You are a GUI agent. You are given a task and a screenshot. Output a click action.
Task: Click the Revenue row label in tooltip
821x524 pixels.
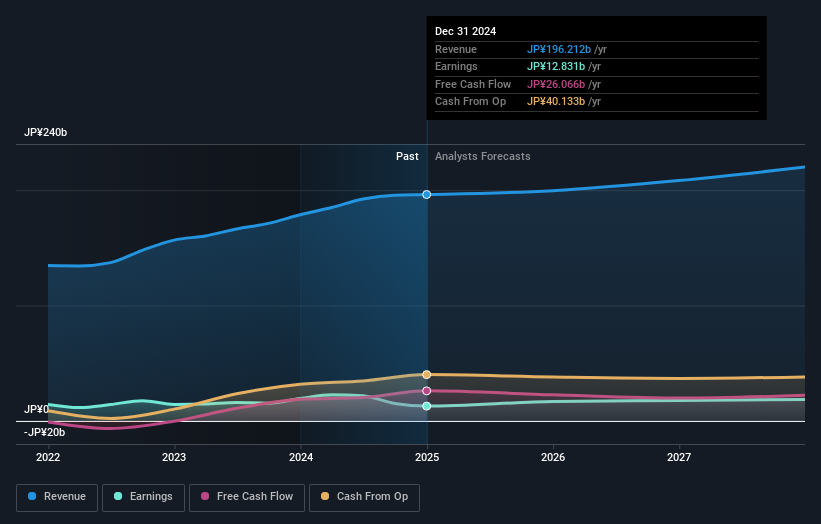tap(456, 49)
